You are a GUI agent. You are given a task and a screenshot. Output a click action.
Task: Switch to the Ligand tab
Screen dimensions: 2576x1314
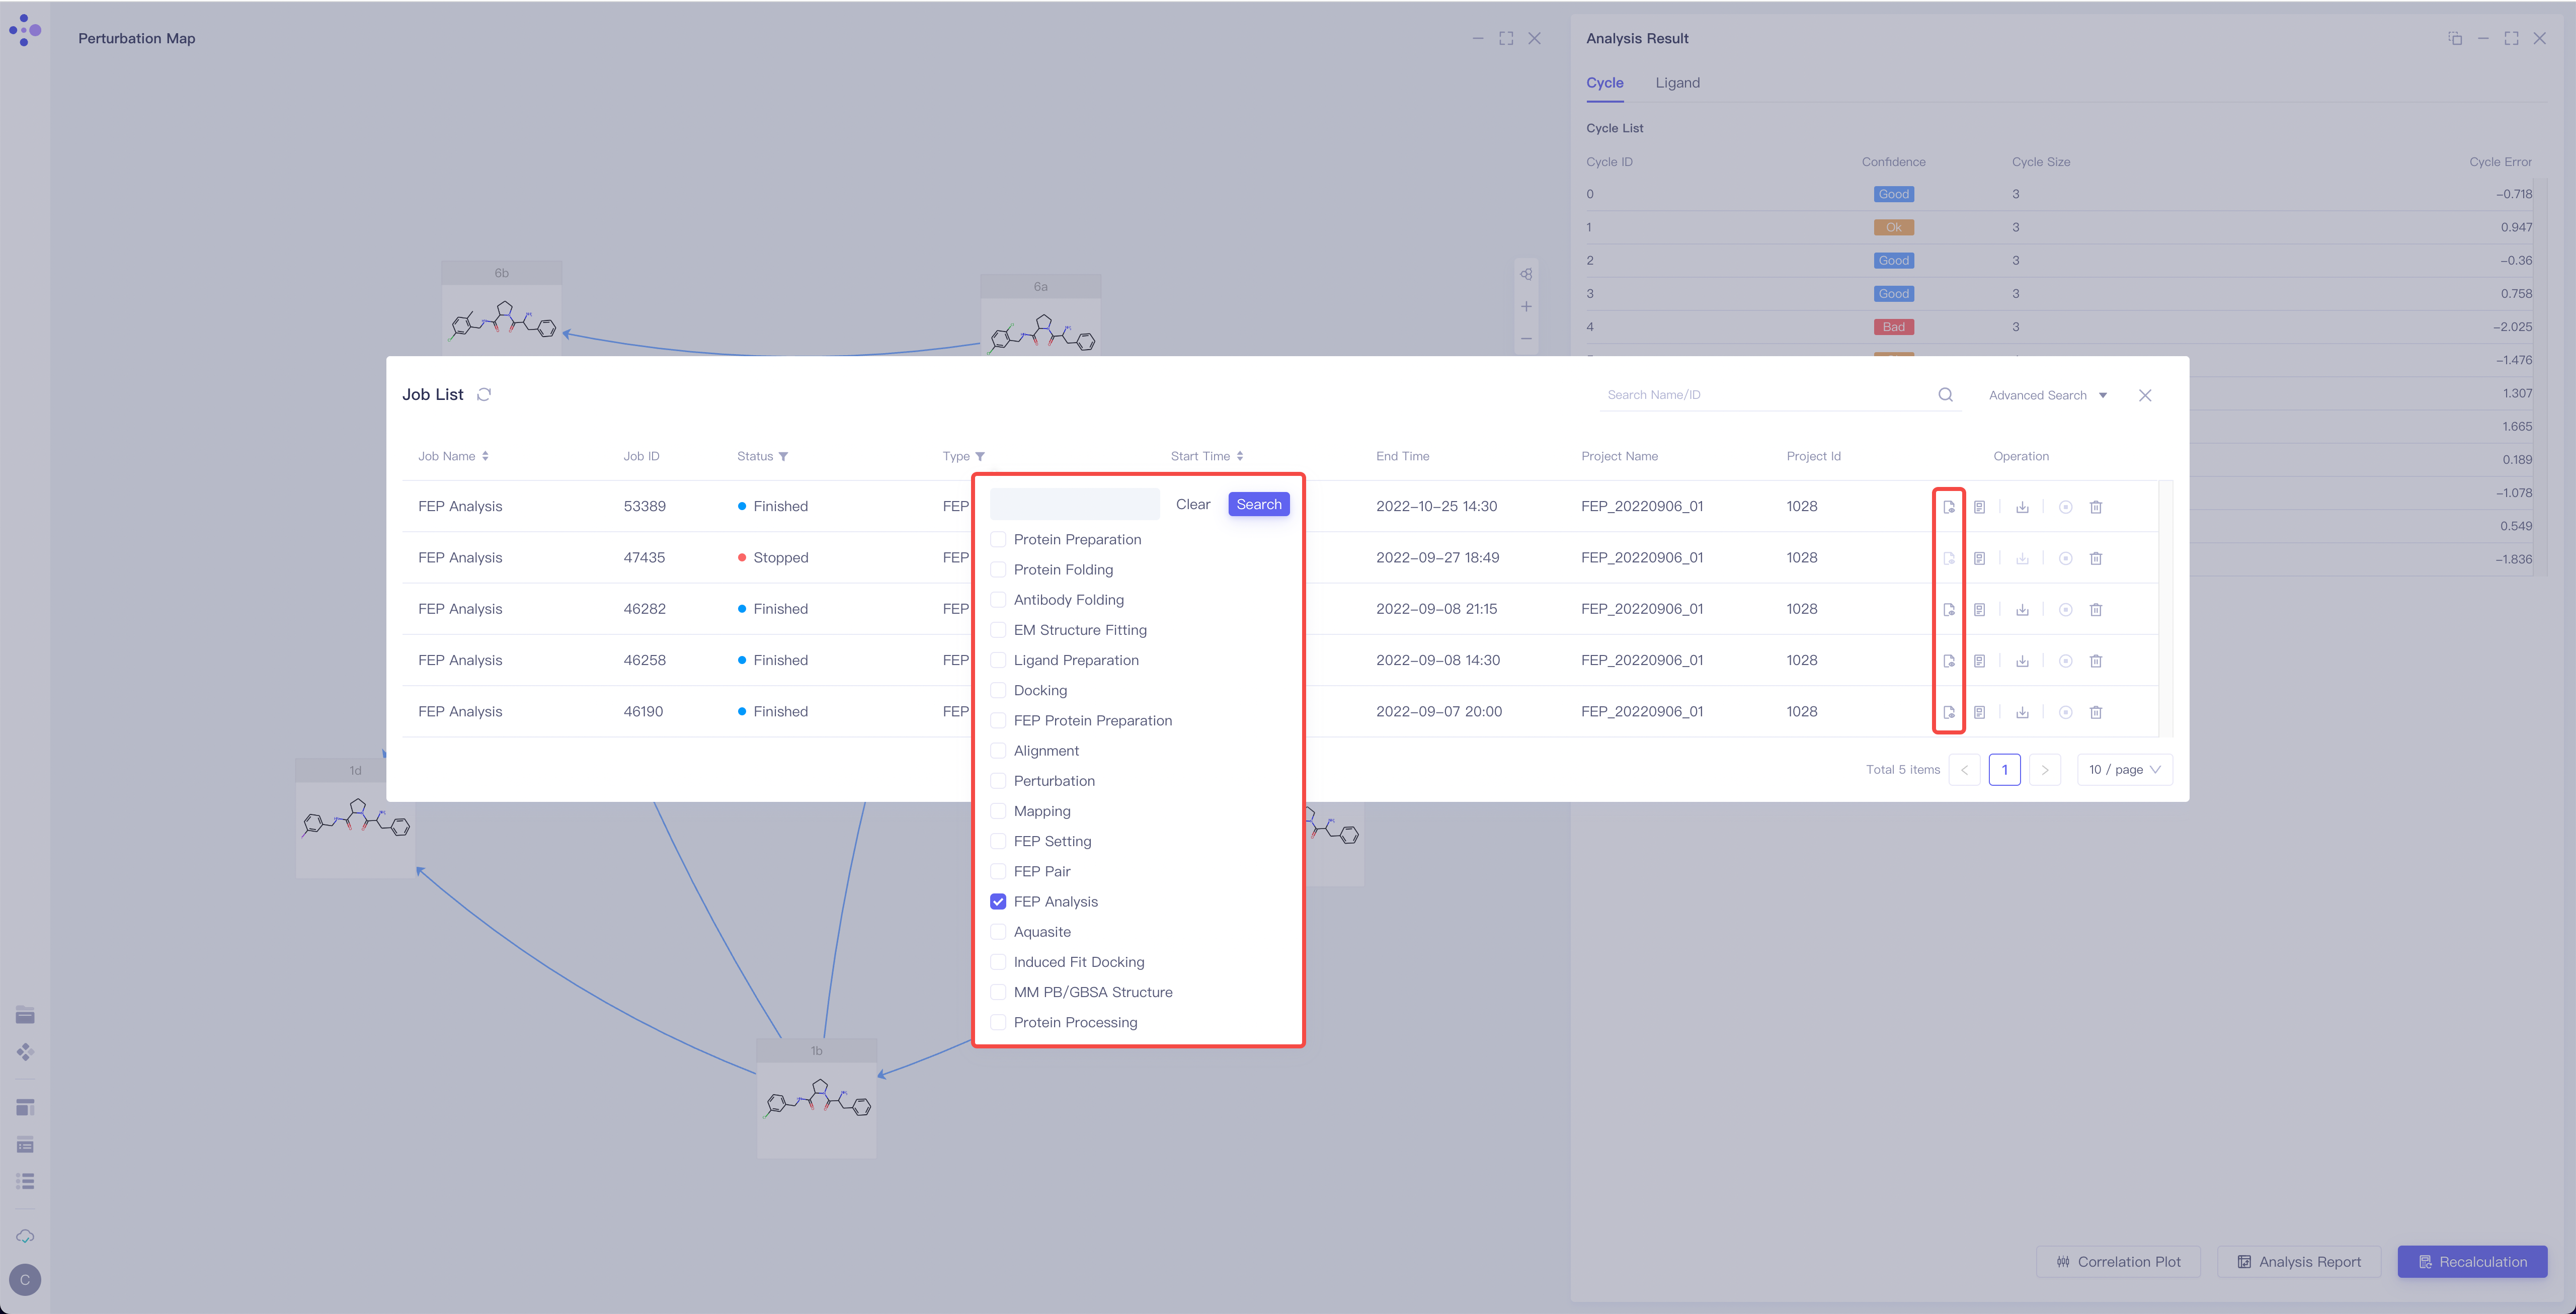(1677, 83)
